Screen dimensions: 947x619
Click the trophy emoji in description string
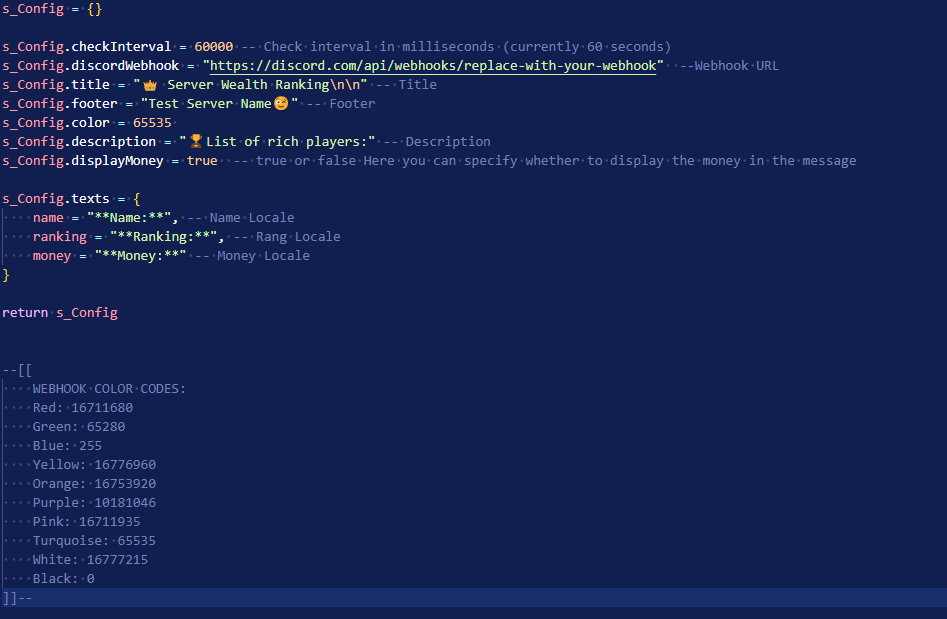click(x=196, y=141)
